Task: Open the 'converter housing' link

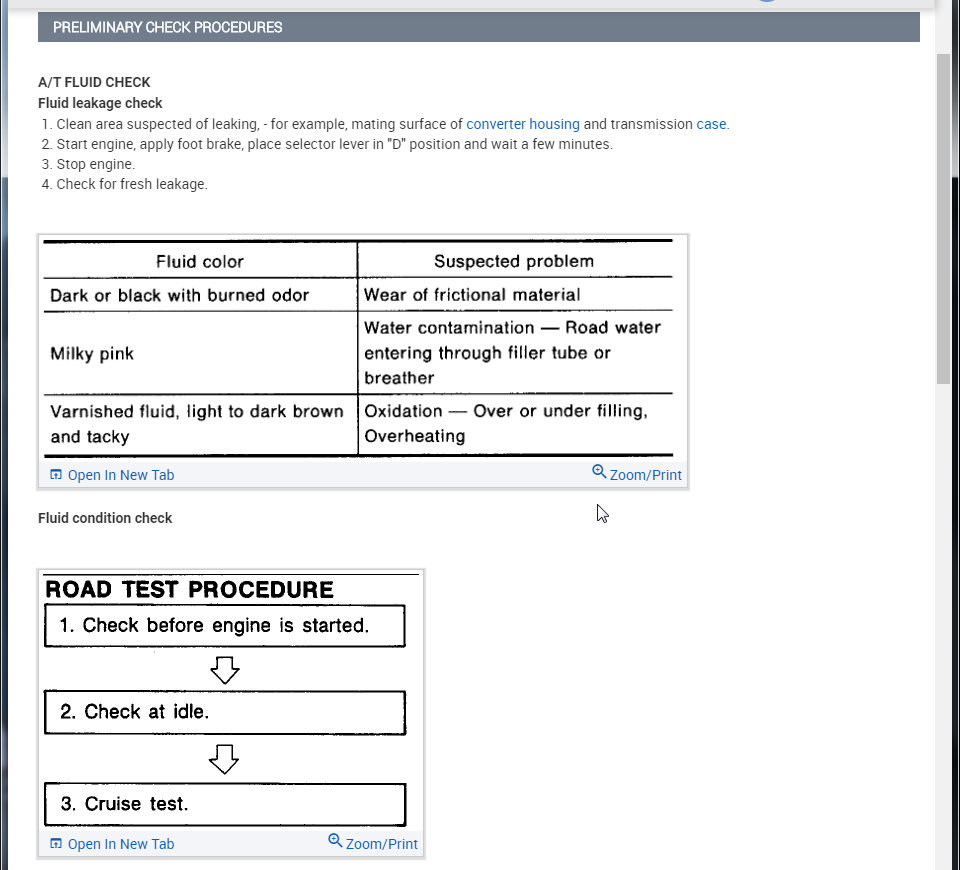Action: pyautogui.click(x=523, y=124)
